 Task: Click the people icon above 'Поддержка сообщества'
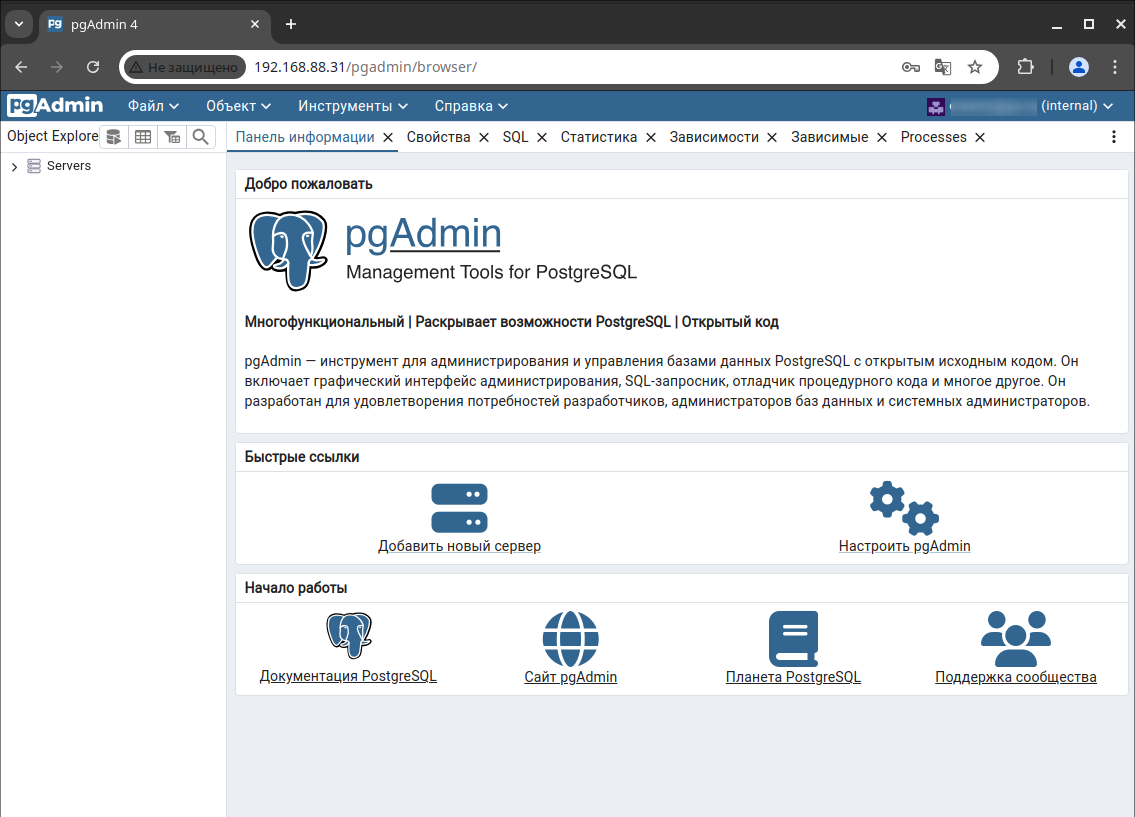point(1016,638)
